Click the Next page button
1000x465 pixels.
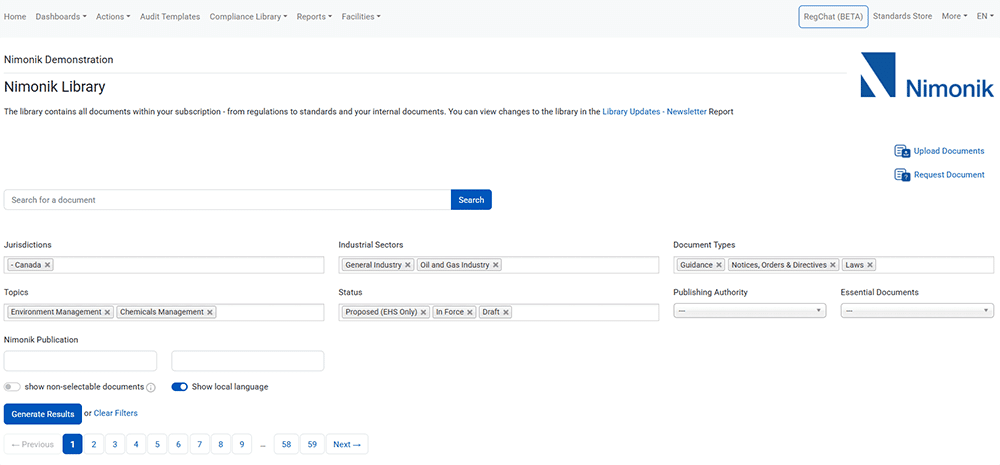pos(347,445)
